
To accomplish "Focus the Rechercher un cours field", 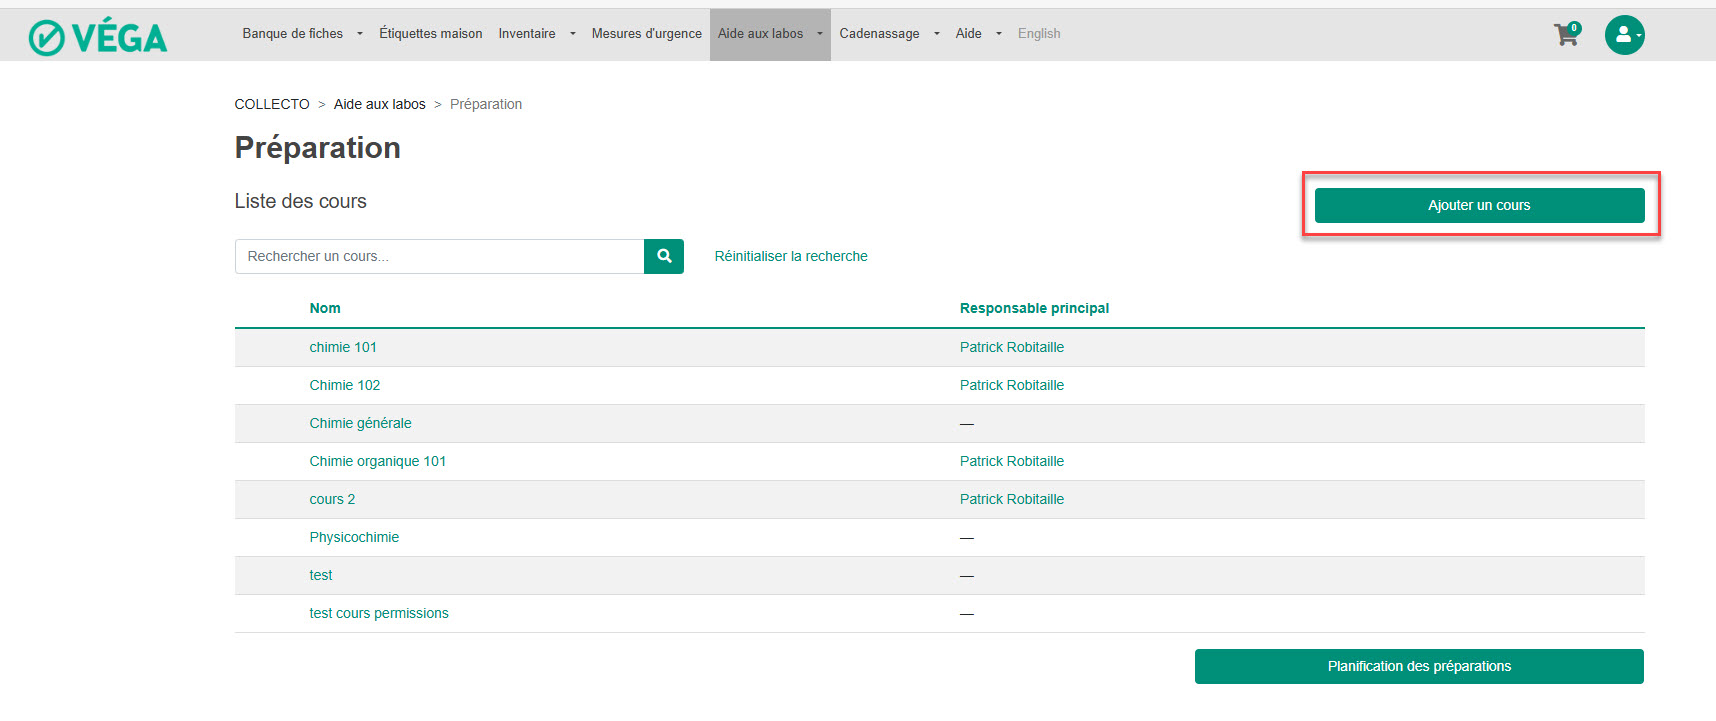I will (439, 256).
